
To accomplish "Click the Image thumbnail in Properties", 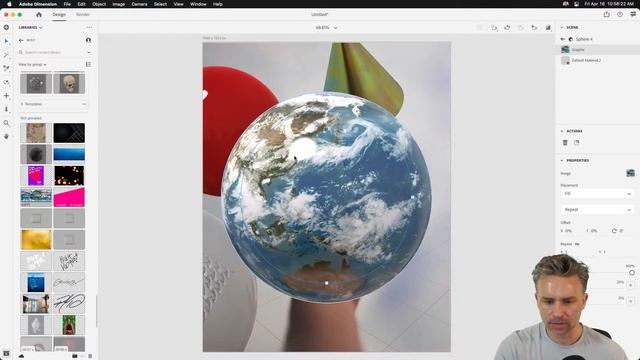I will 630,173.
